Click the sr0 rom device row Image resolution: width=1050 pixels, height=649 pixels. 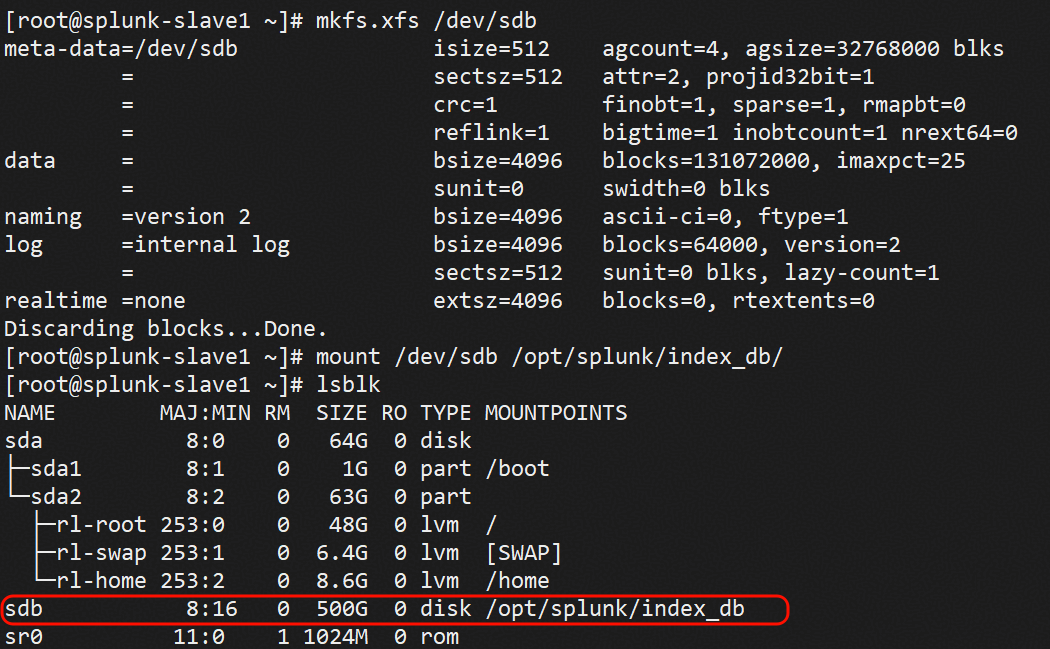tap(232, 636)
